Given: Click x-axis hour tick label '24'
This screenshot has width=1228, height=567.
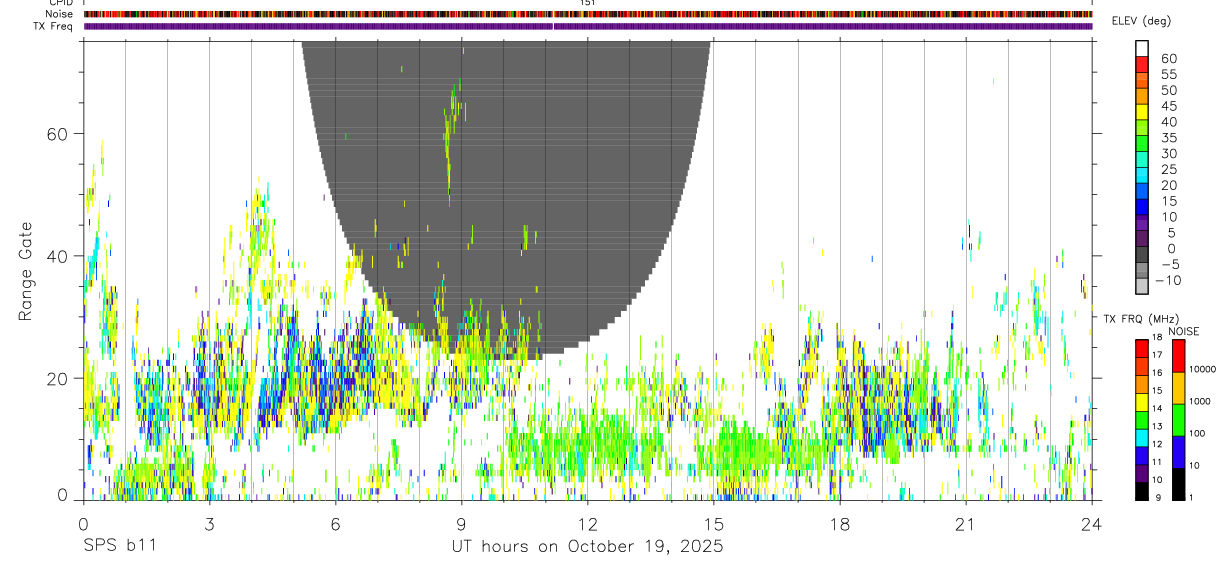Looking at the screenshot, I should [x=1091, y=525].
